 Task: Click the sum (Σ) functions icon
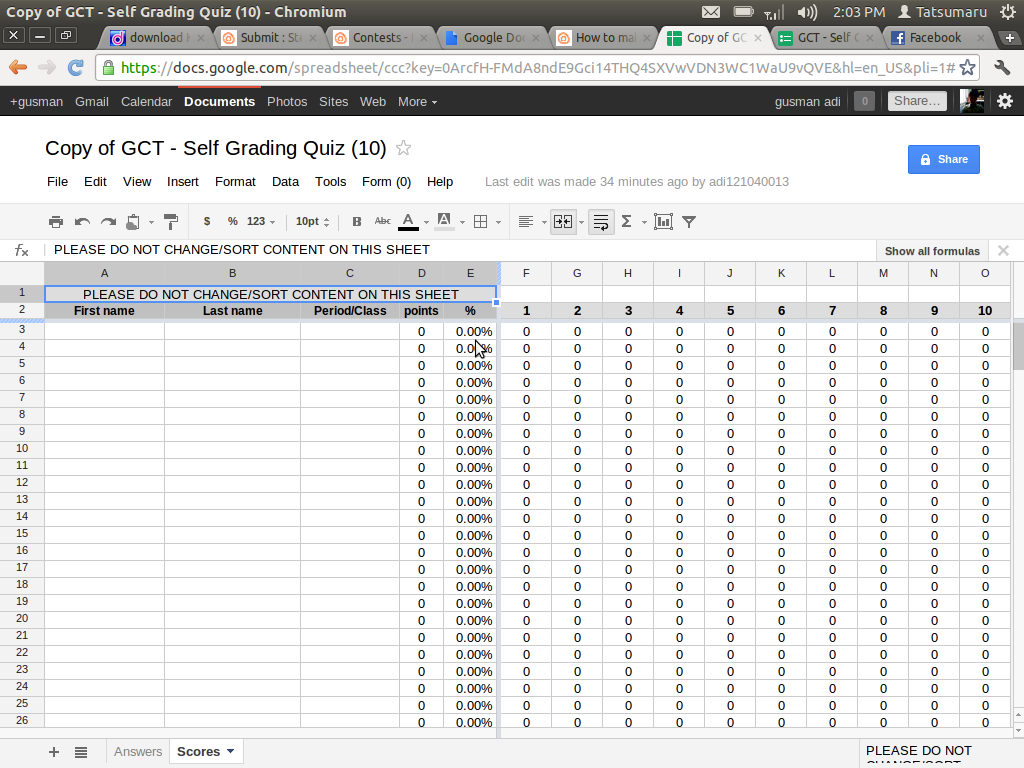(625, 221)
